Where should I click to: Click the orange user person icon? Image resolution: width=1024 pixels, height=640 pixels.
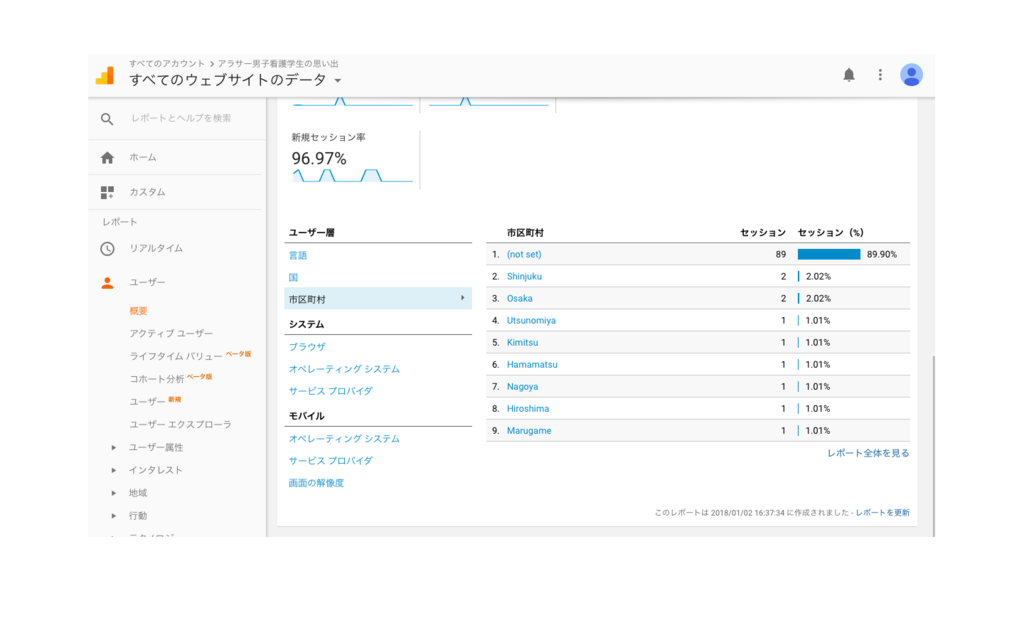click(x=107, y=283)
